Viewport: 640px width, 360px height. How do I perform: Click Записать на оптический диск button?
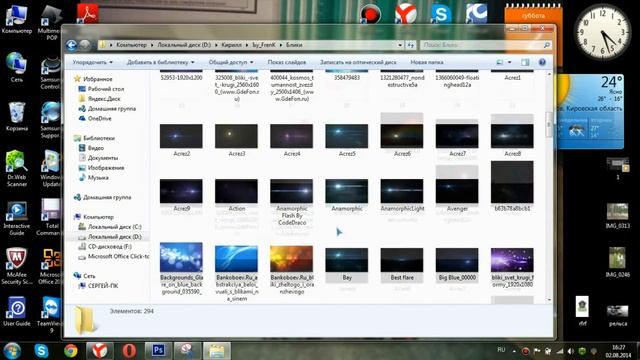[x=358, y=62]
